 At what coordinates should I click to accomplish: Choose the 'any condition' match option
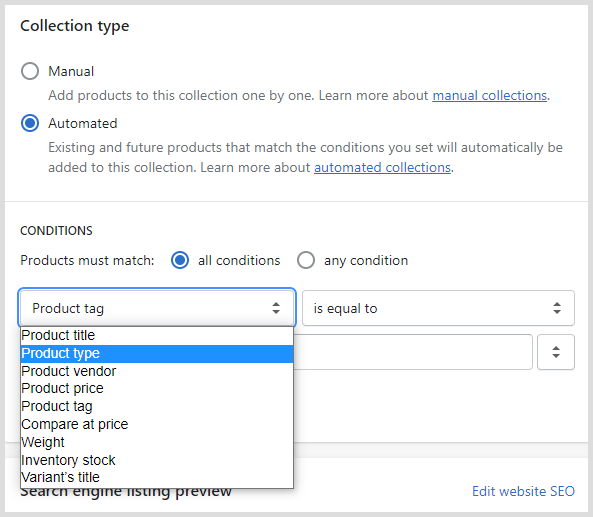[x=306, y=260]
